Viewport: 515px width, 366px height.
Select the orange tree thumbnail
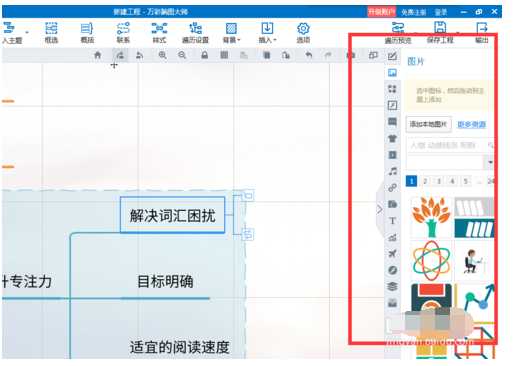(431, 217)
